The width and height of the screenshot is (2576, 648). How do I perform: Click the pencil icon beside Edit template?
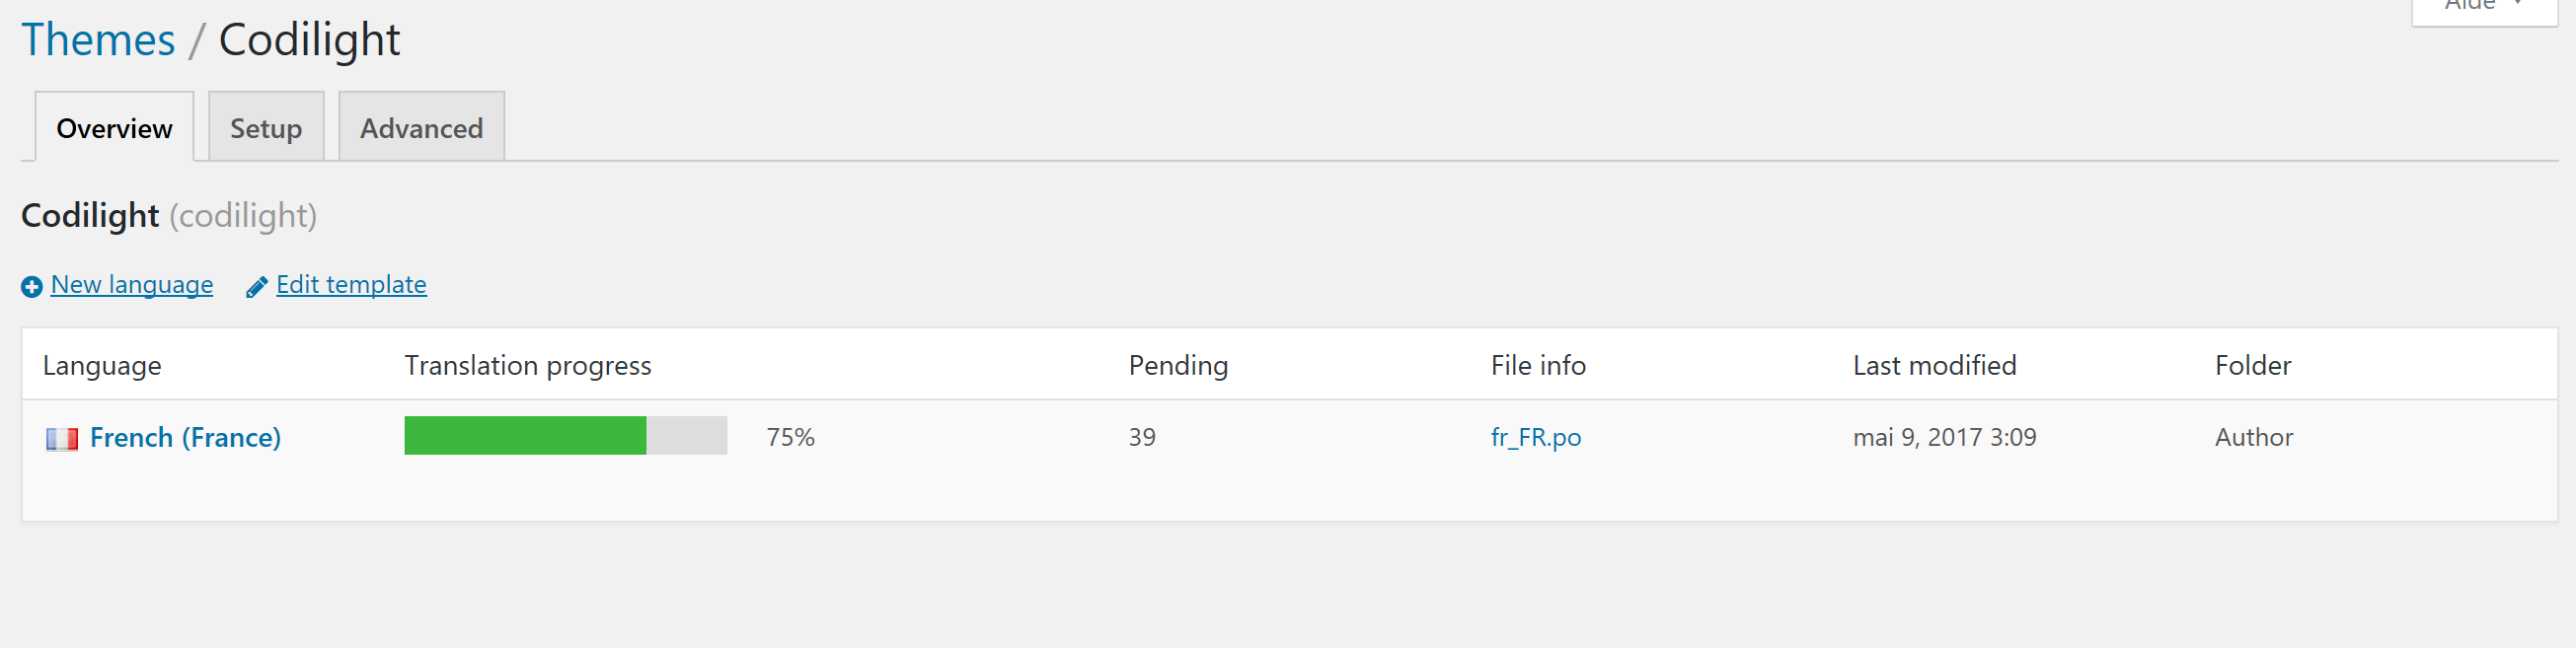(x=256, y=287)
